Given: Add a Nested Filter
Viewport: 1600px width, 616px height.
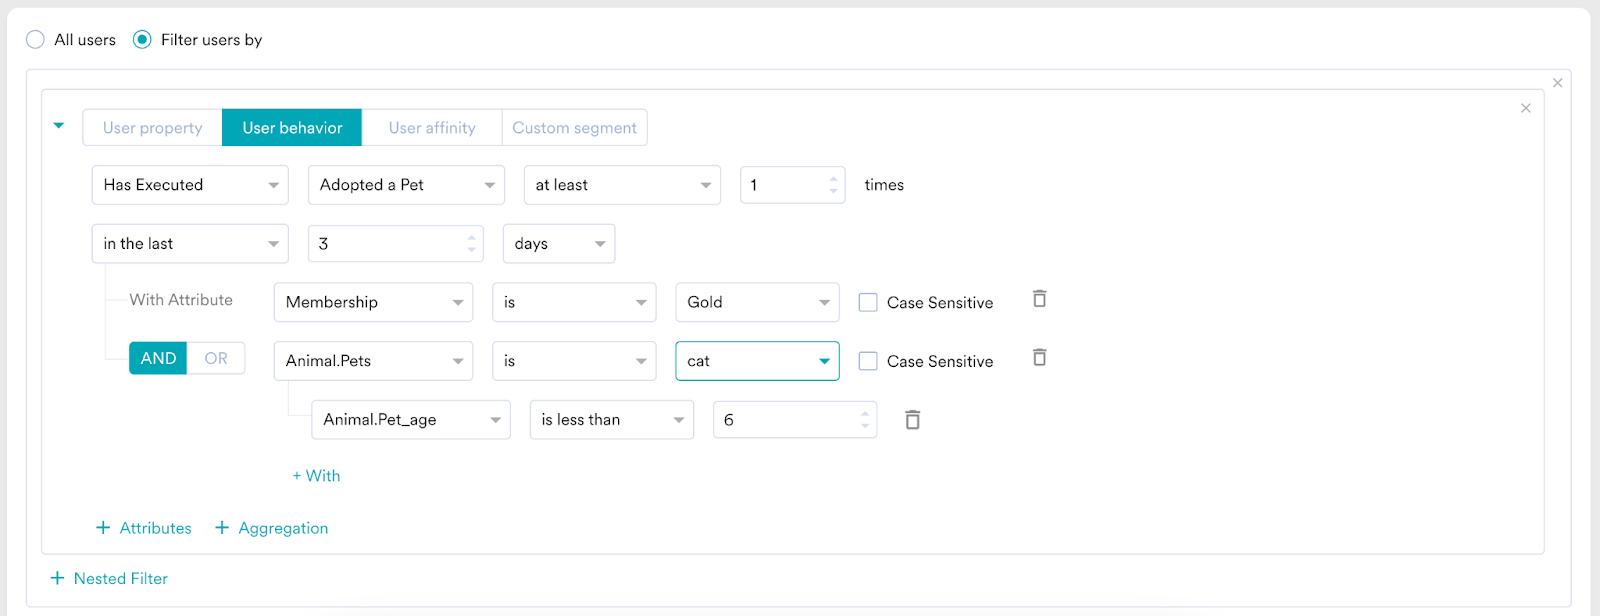Looking at the screenshot, I should [x=109, y=578].
